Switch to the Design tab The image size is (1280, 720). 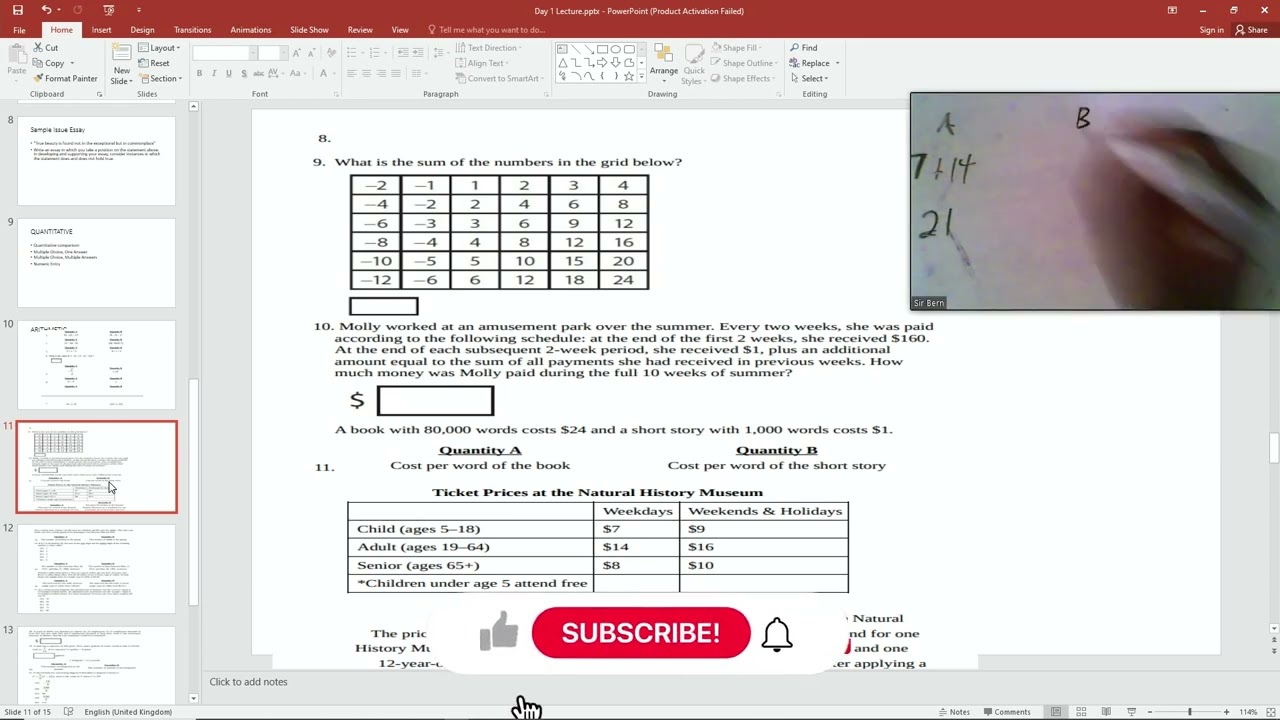click(142, 30)
